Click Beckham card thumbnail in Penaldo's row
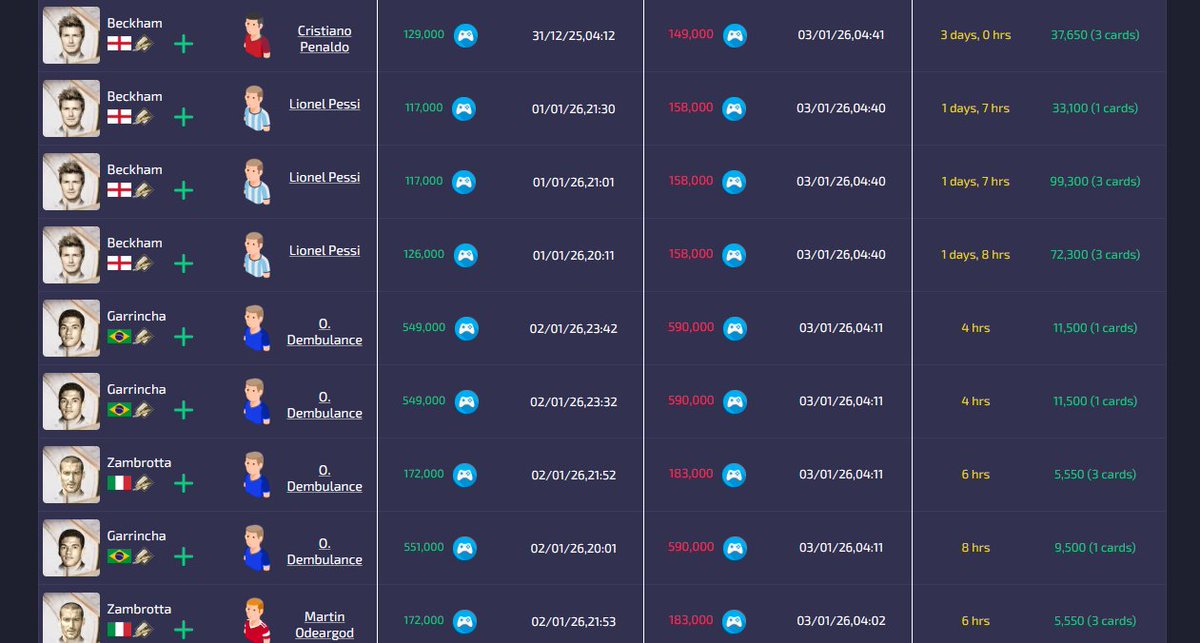 (71, 35)
